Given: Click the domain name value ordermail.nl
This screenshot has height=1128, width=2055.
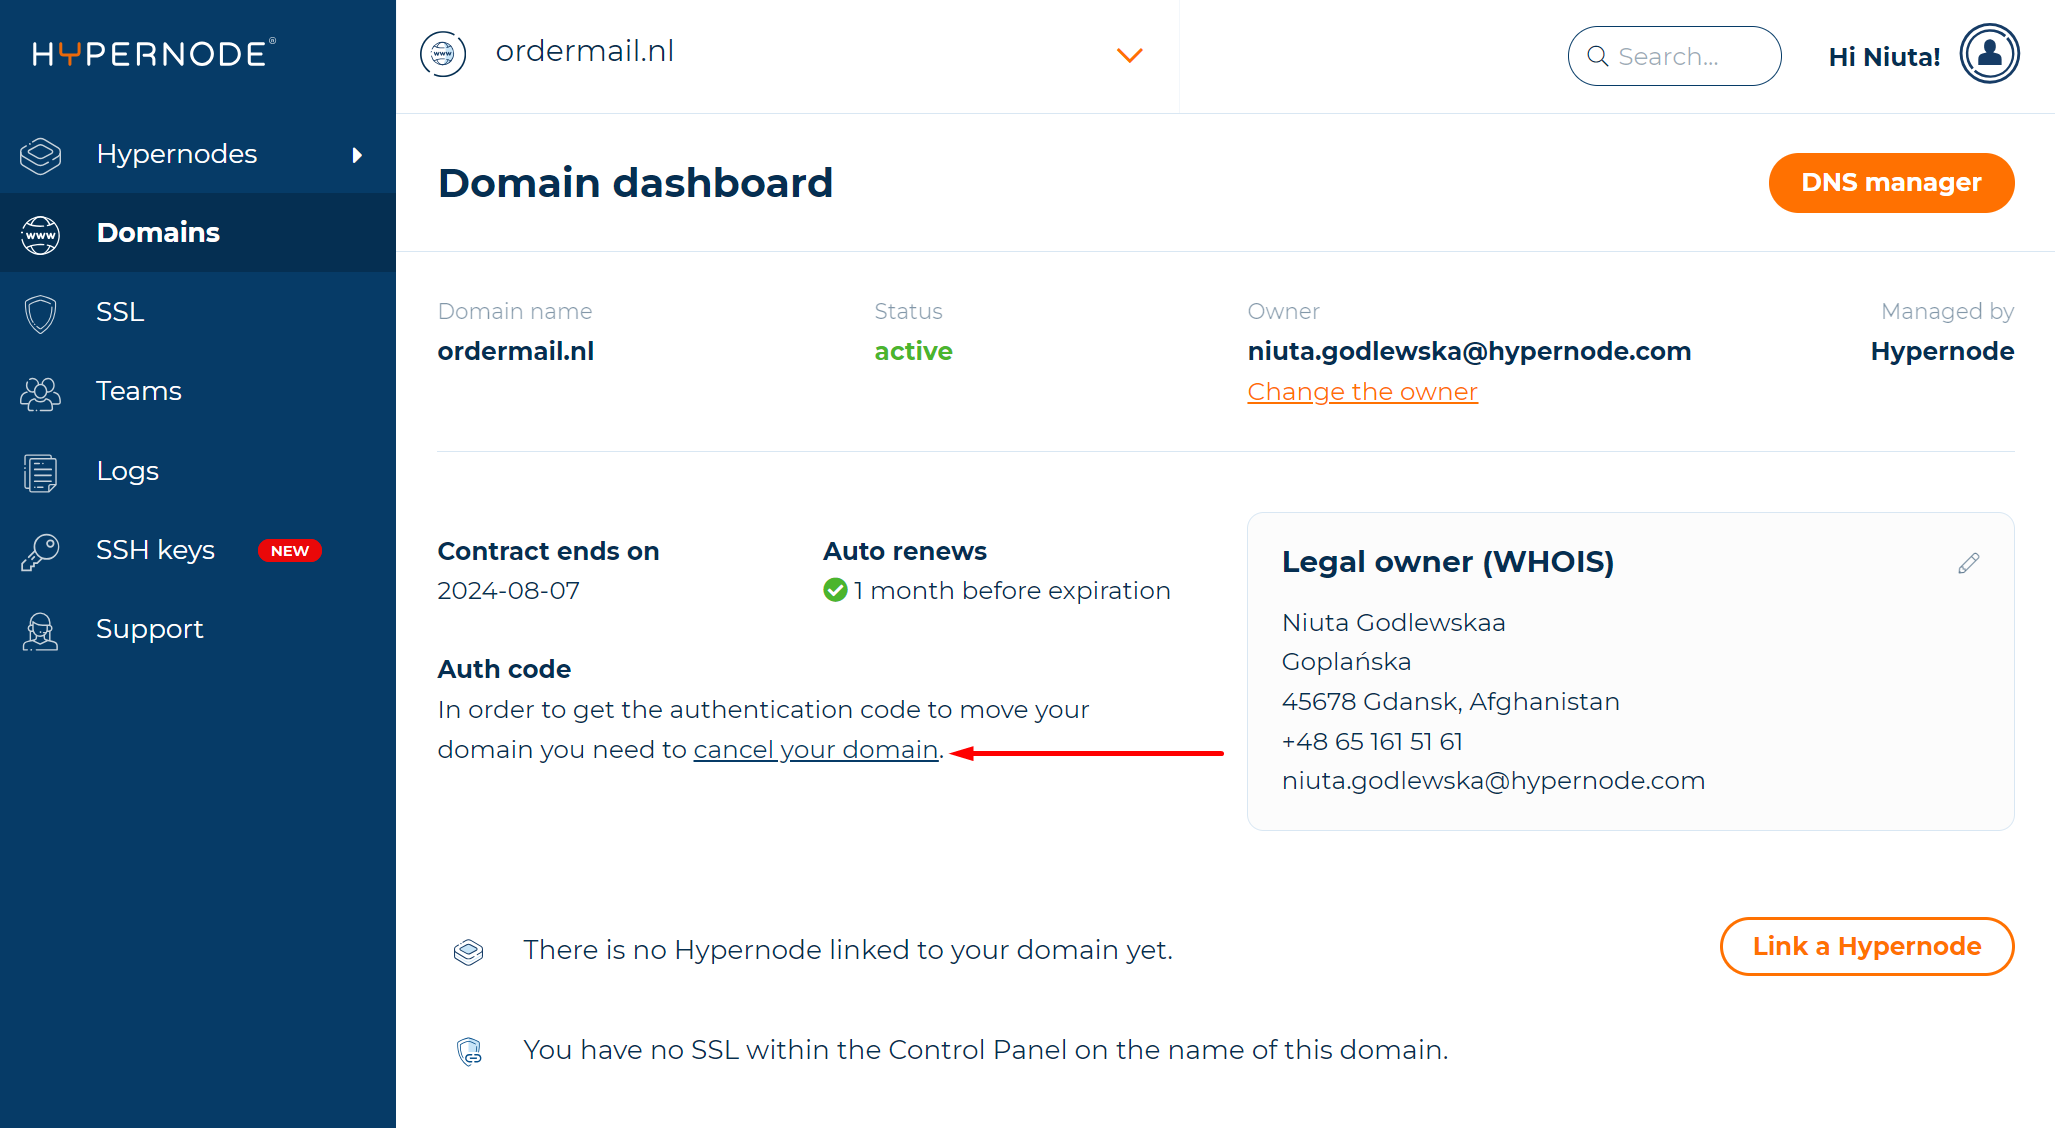Looking at the screenshot, I should point(516,351).
